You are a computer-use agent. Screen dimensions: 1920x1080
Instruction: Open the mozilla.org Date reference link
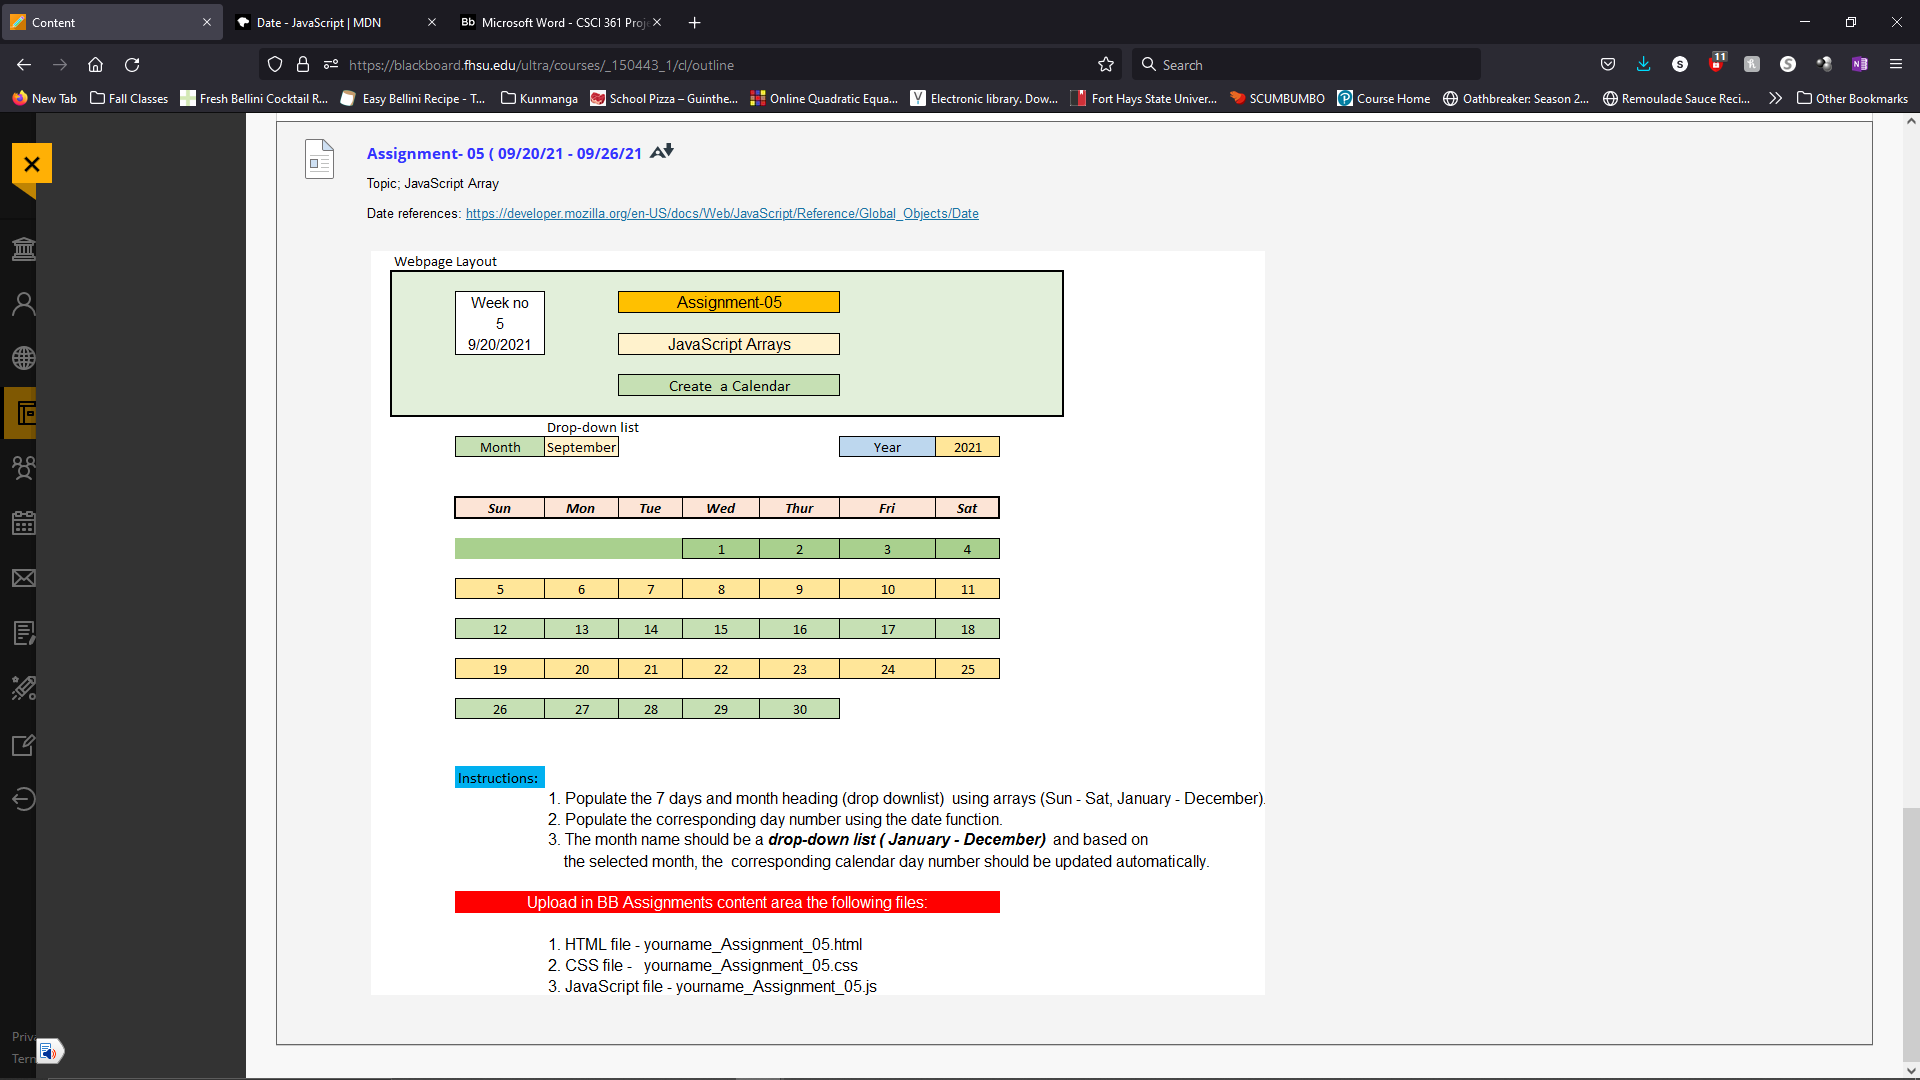pos(720,213)
